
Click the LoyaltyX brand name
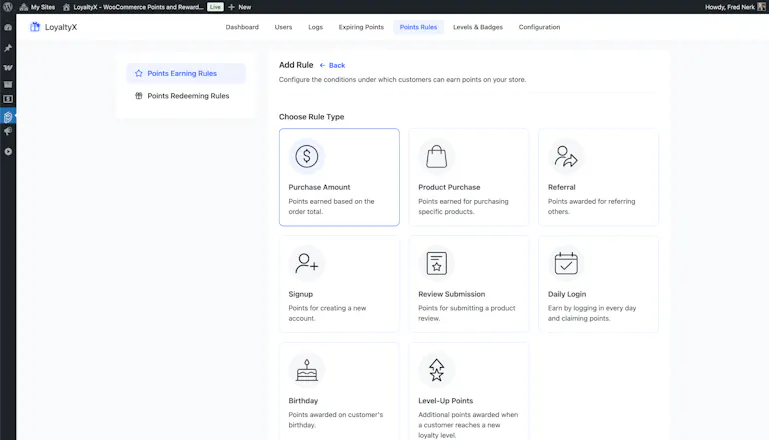[x=61, y=27]
